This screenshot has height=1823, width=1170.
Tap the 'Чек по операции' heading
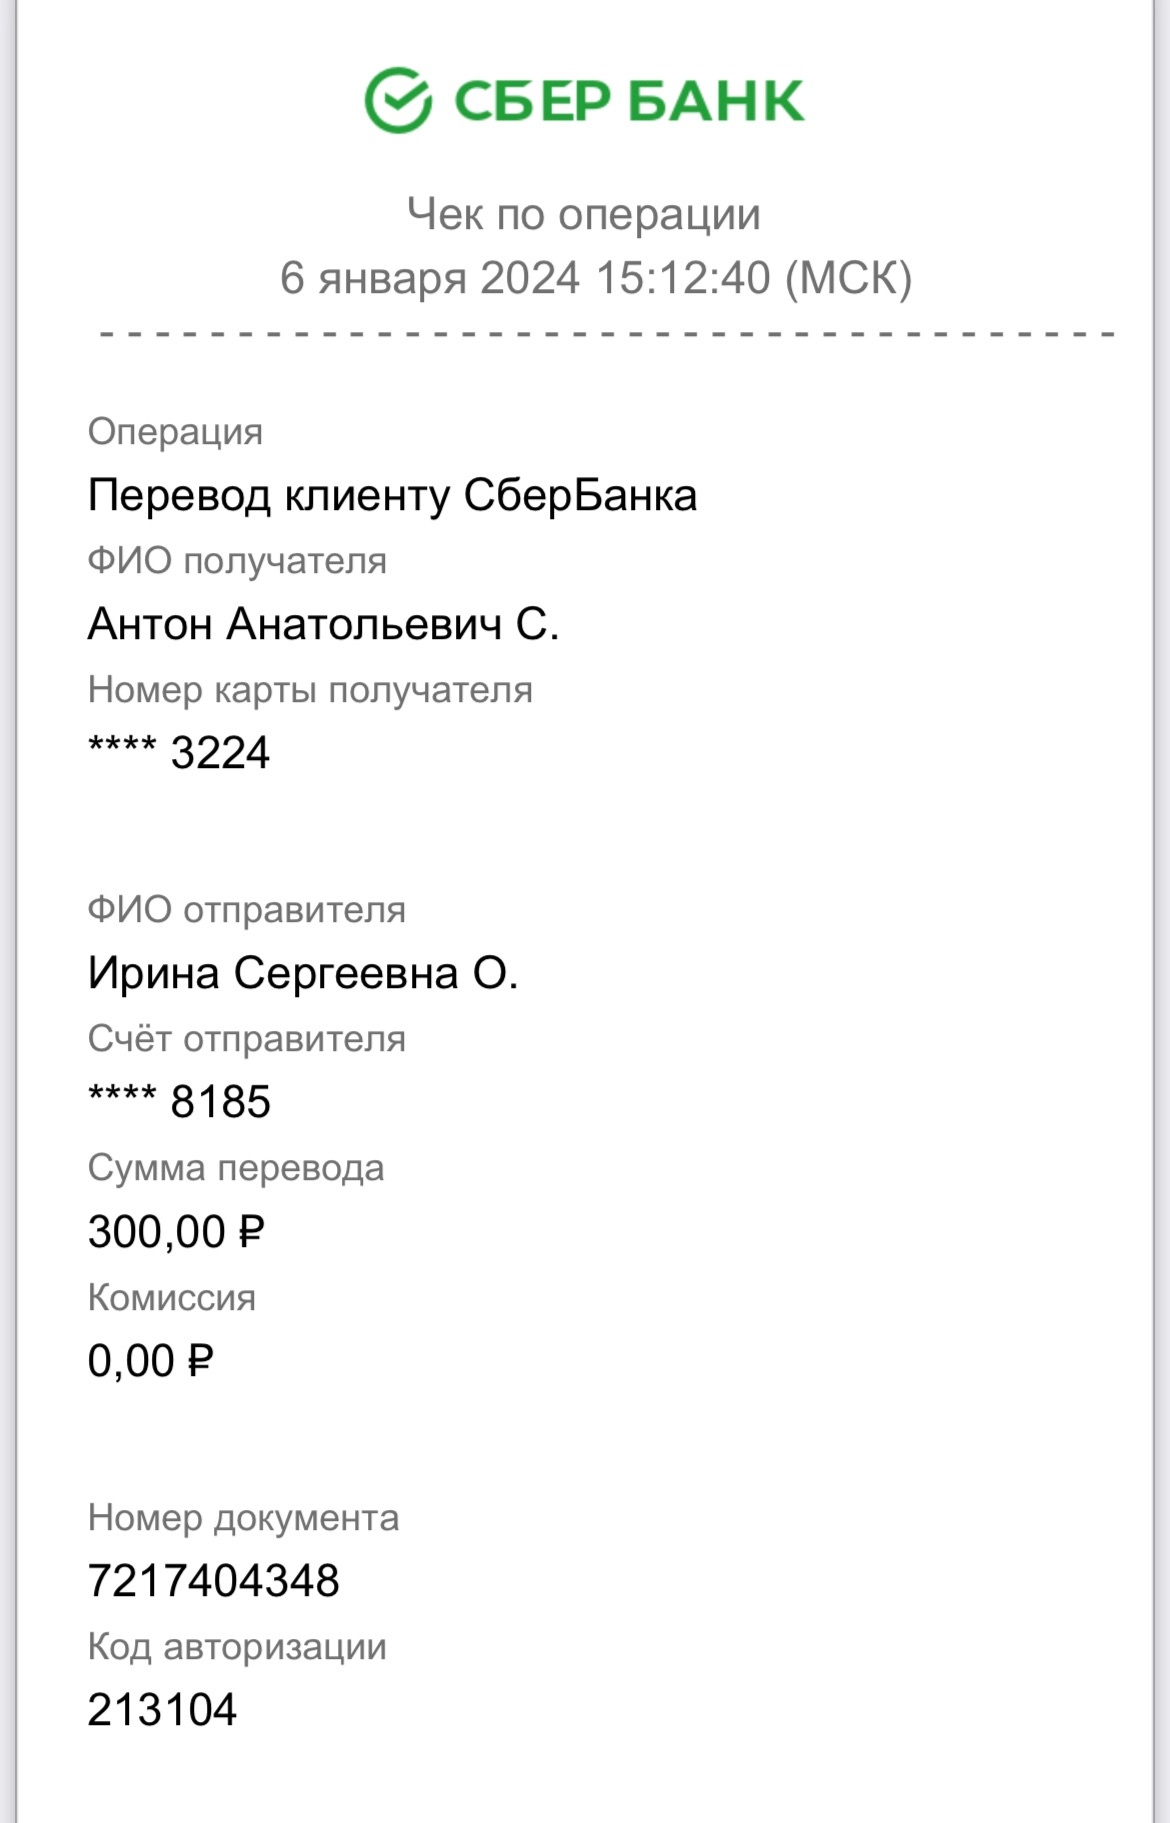[x=584, y=214]
